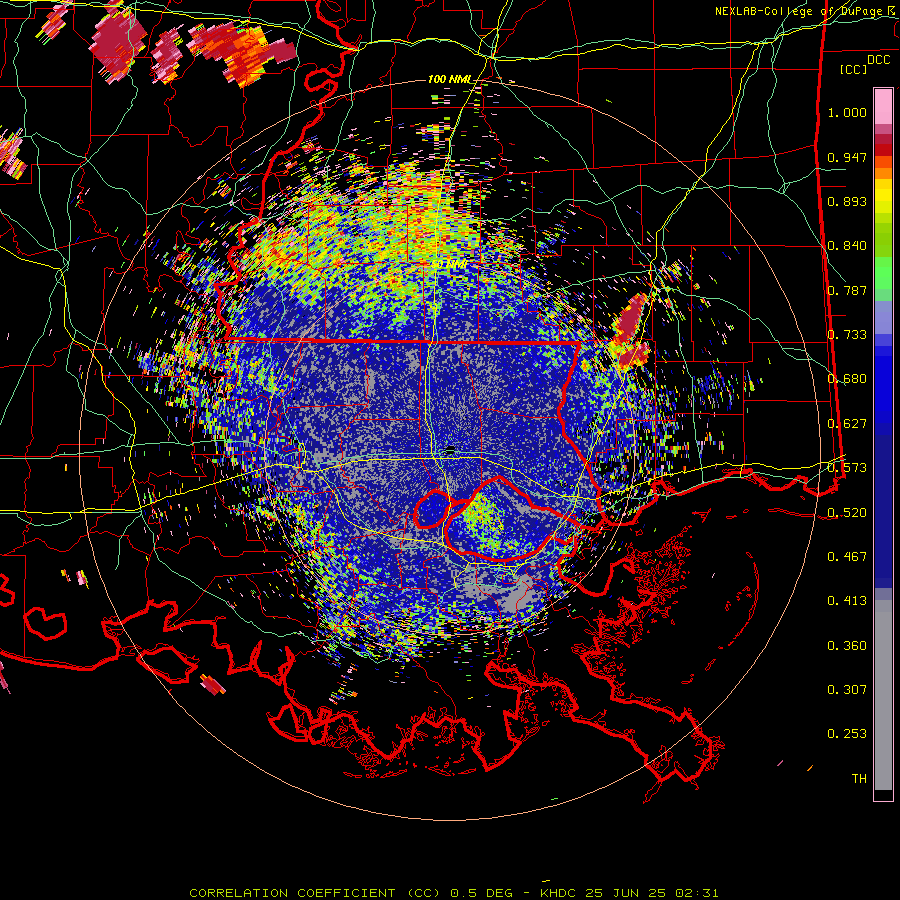Click the black radar site marker at the center
The height and width of the screenshot is (900, 900).
click(x=450, y=449)
